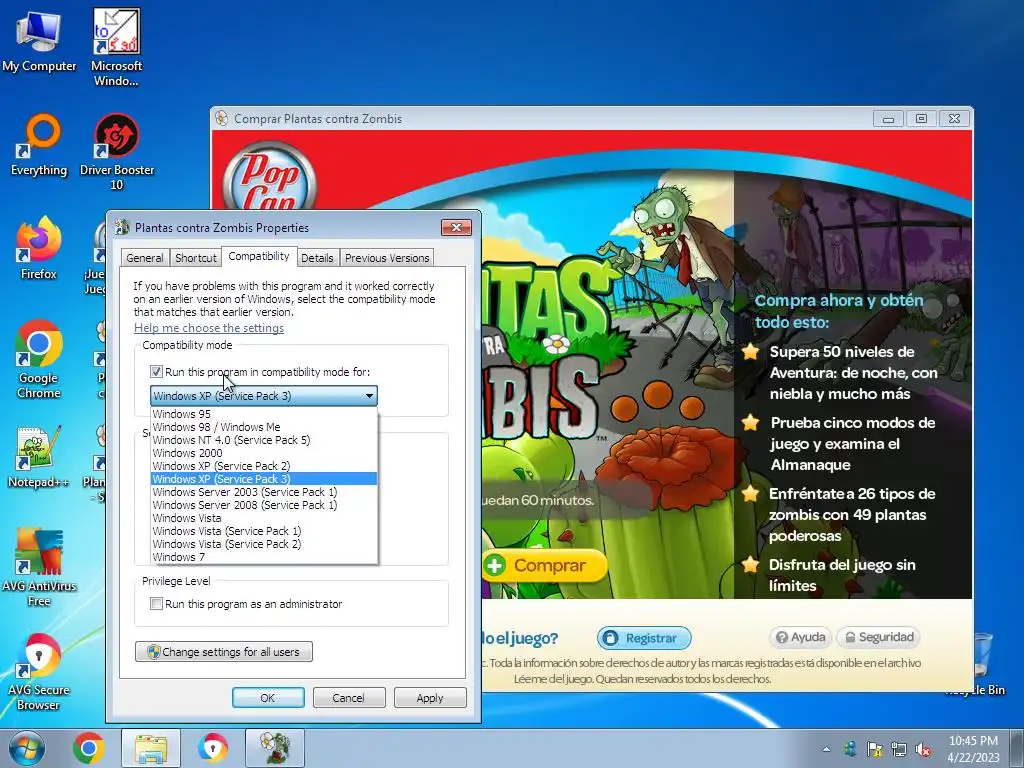This screenshot has width=1024, height=768.
Task: Collapse the compatibility mode dropdown arrow
Action: click(370, 396)
